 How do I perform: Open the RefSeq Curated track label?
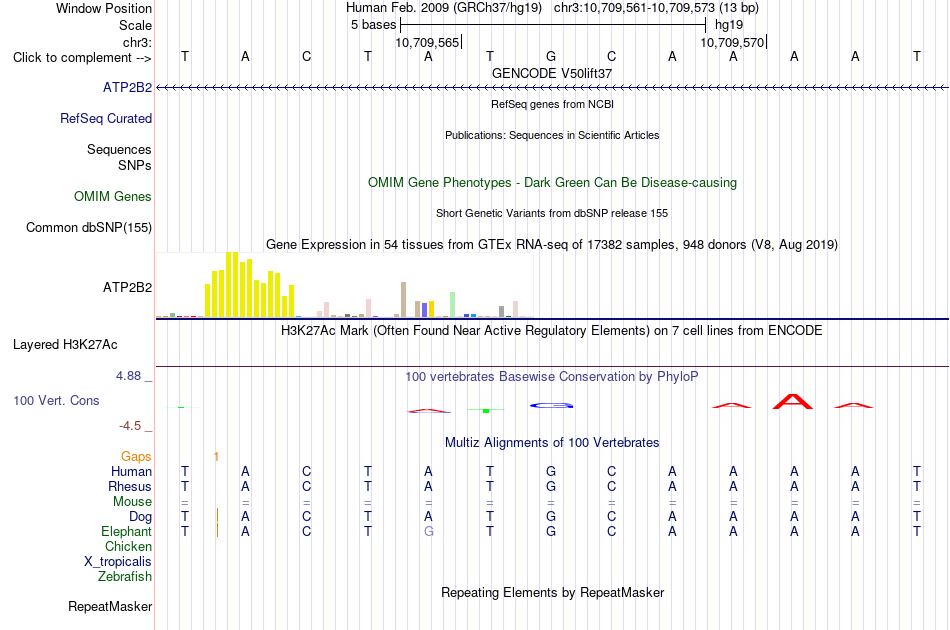106,118
